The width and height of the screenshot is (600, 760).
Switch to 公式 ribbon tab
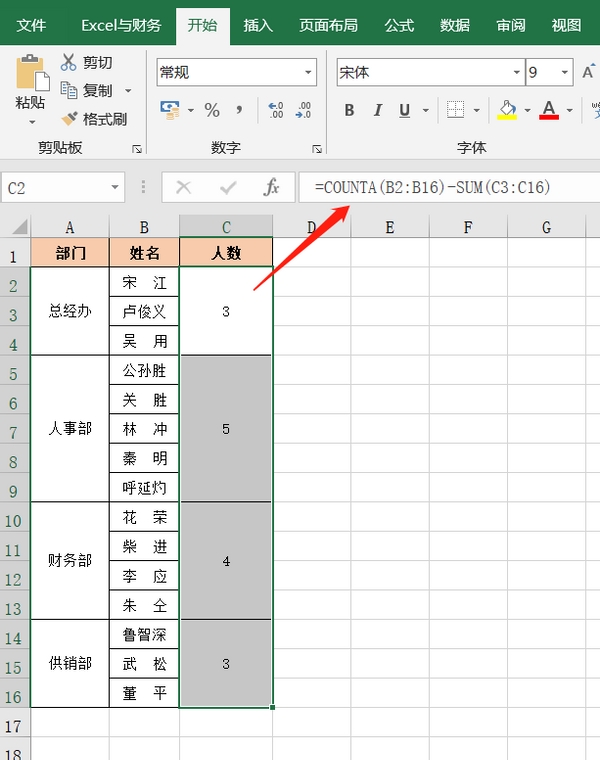pos(399,25)
